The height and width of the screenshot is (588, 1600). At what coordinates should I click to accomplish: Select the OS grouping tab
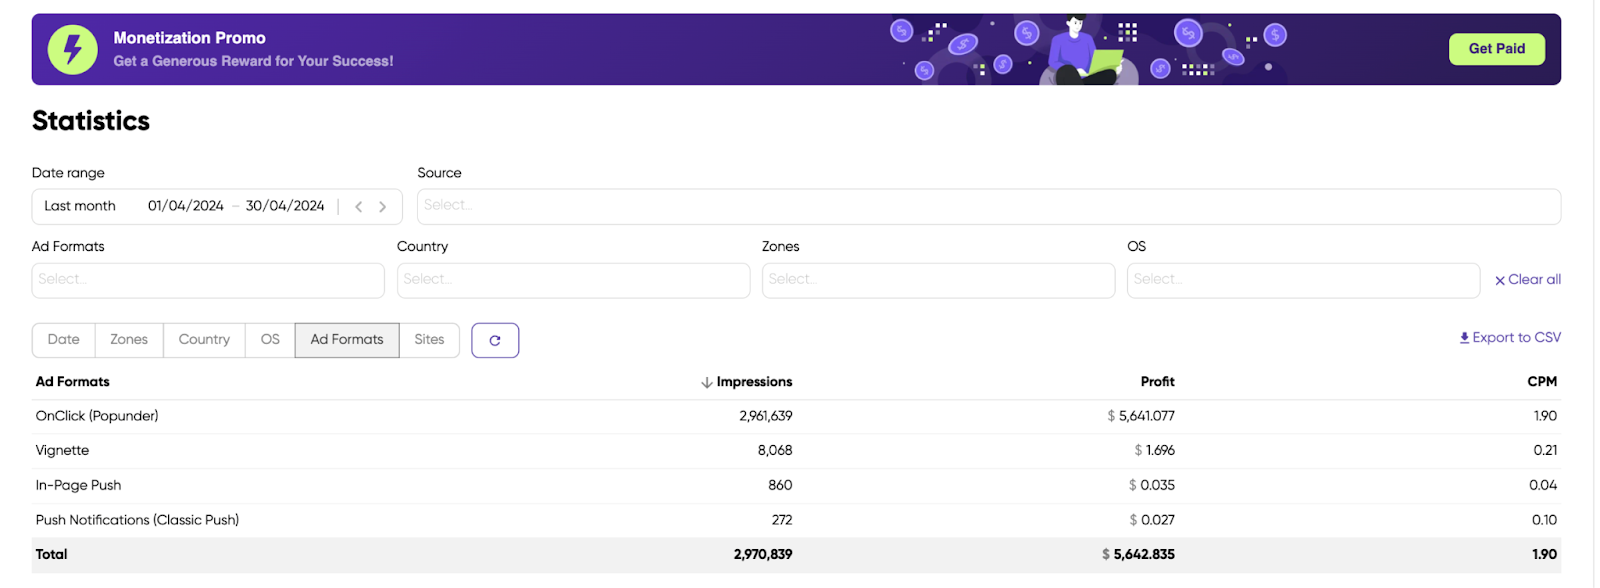pyautogui.click(x=270, y=340)
